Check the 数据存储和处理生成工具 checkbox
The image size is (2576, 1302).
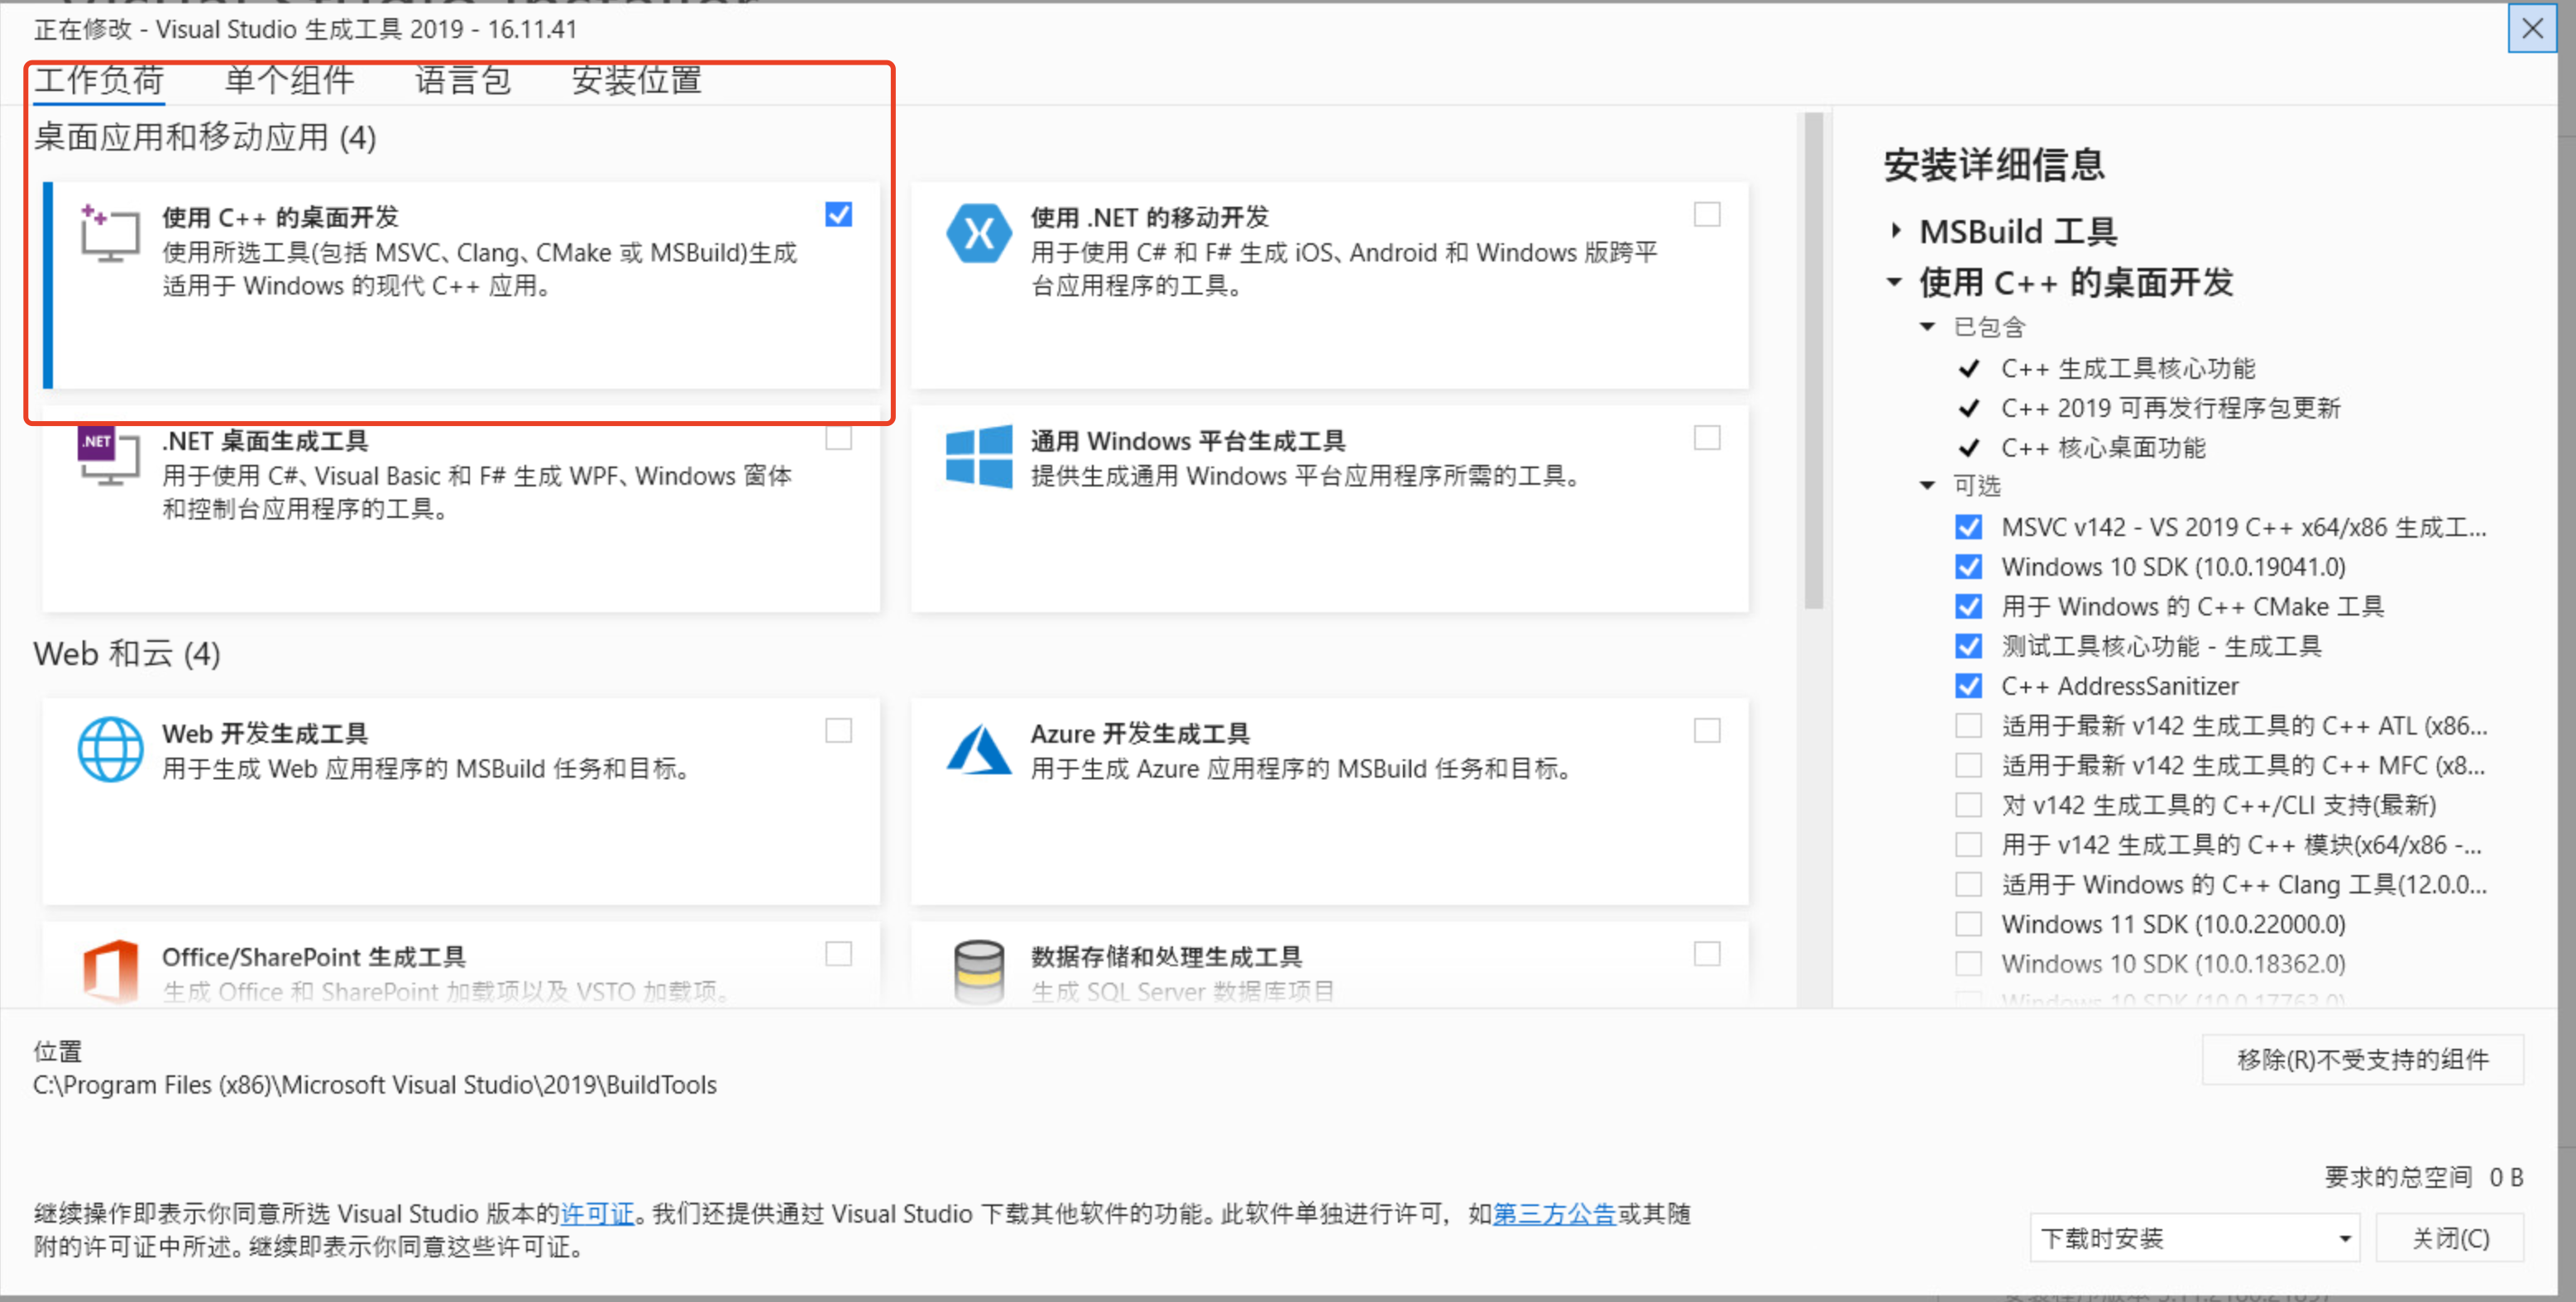[1706, 954]
